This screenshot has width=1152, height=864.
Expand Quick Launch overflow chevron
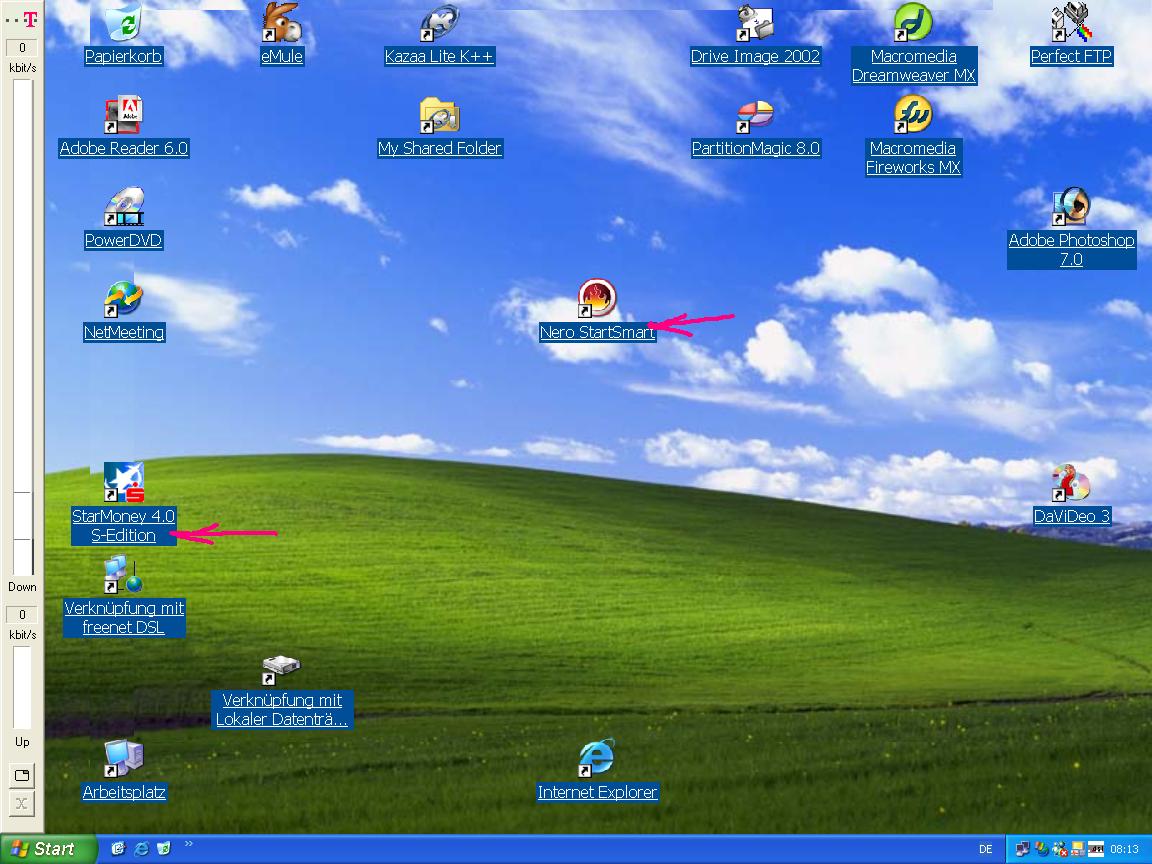point(189,843)
